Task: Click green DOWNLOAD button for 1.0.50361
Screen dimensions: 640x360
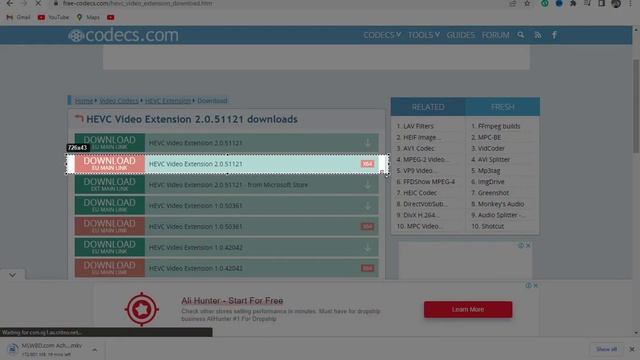Action: pos(109,205)
